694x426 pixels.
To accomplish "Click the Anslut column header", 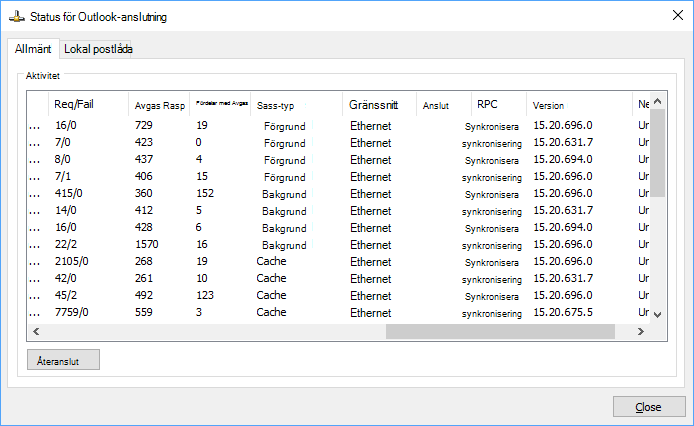I will tap(444, 105).
